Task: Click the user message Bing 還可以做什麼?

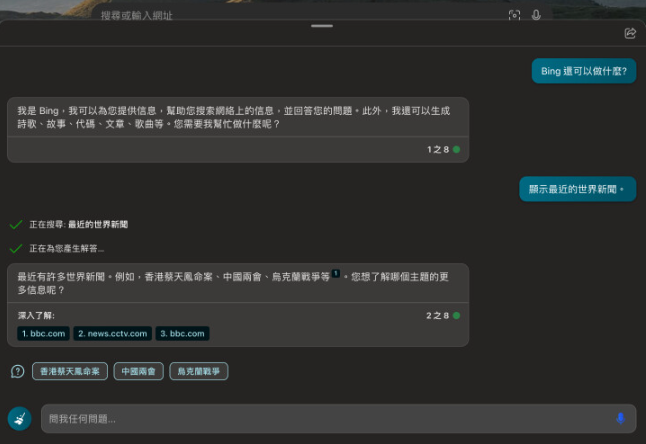Action: coord(584,71)
